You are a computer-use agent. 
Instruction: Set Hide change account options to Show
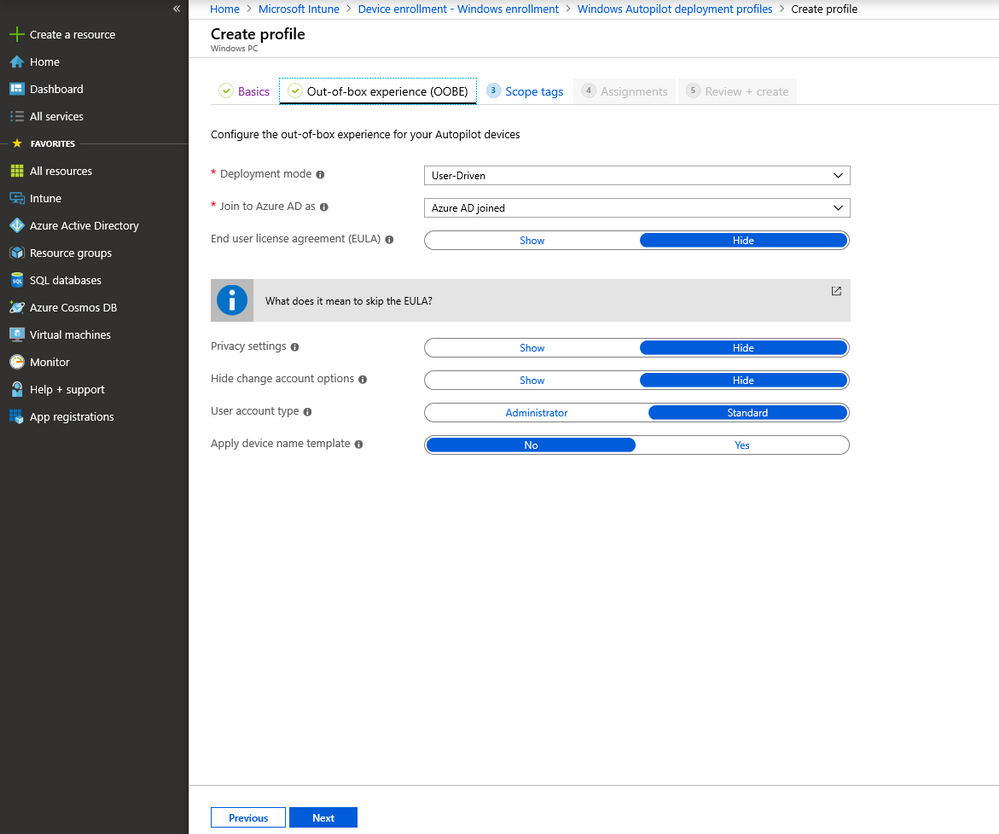point(531,380)
